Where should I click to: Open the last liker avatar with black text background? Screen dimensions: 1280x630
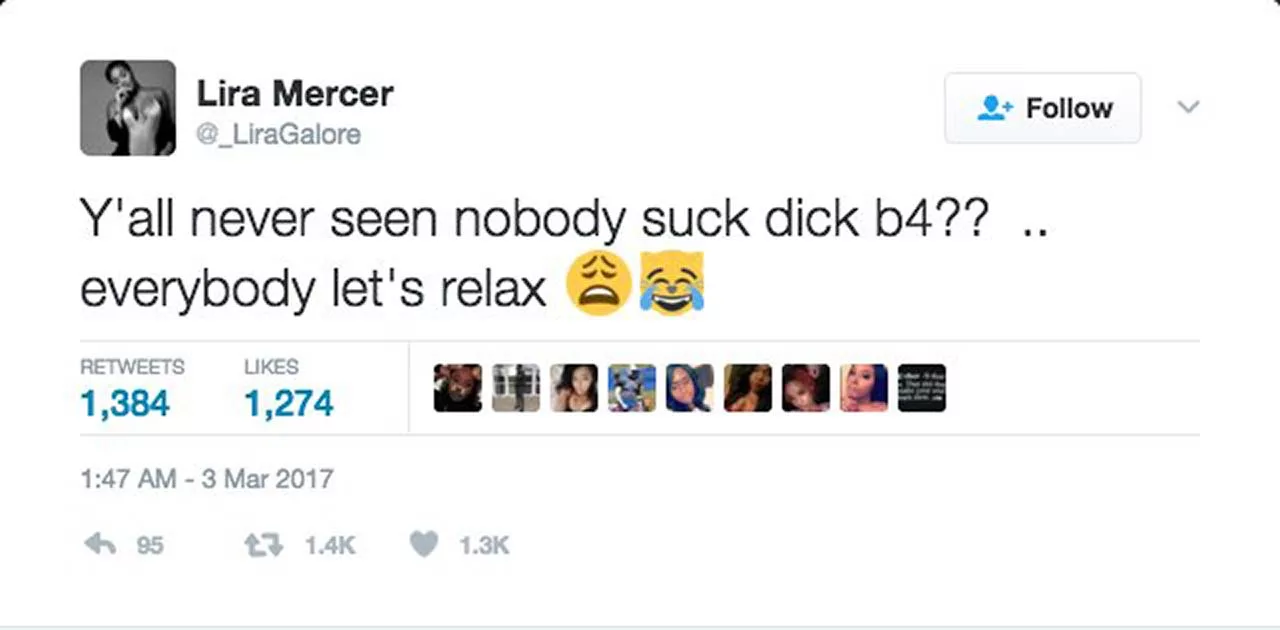(x=922, y=388)
